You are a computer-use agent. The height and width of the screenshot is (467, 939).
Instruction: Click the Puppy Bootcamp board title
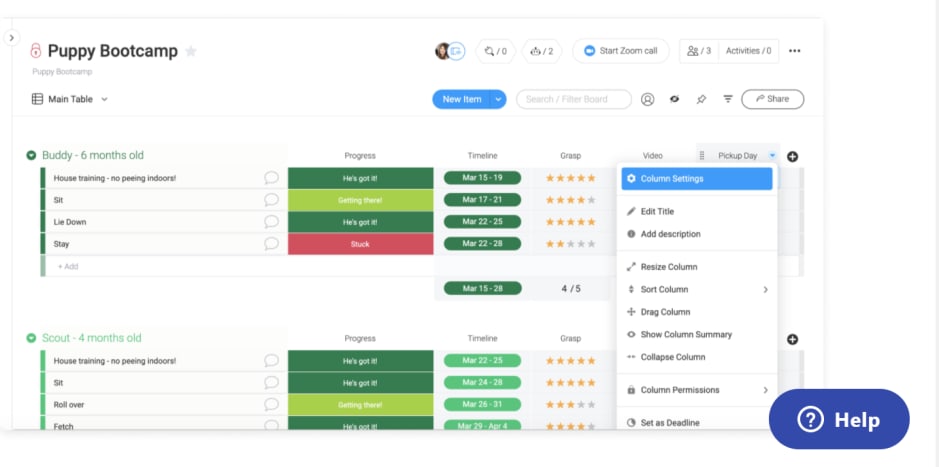113,51
